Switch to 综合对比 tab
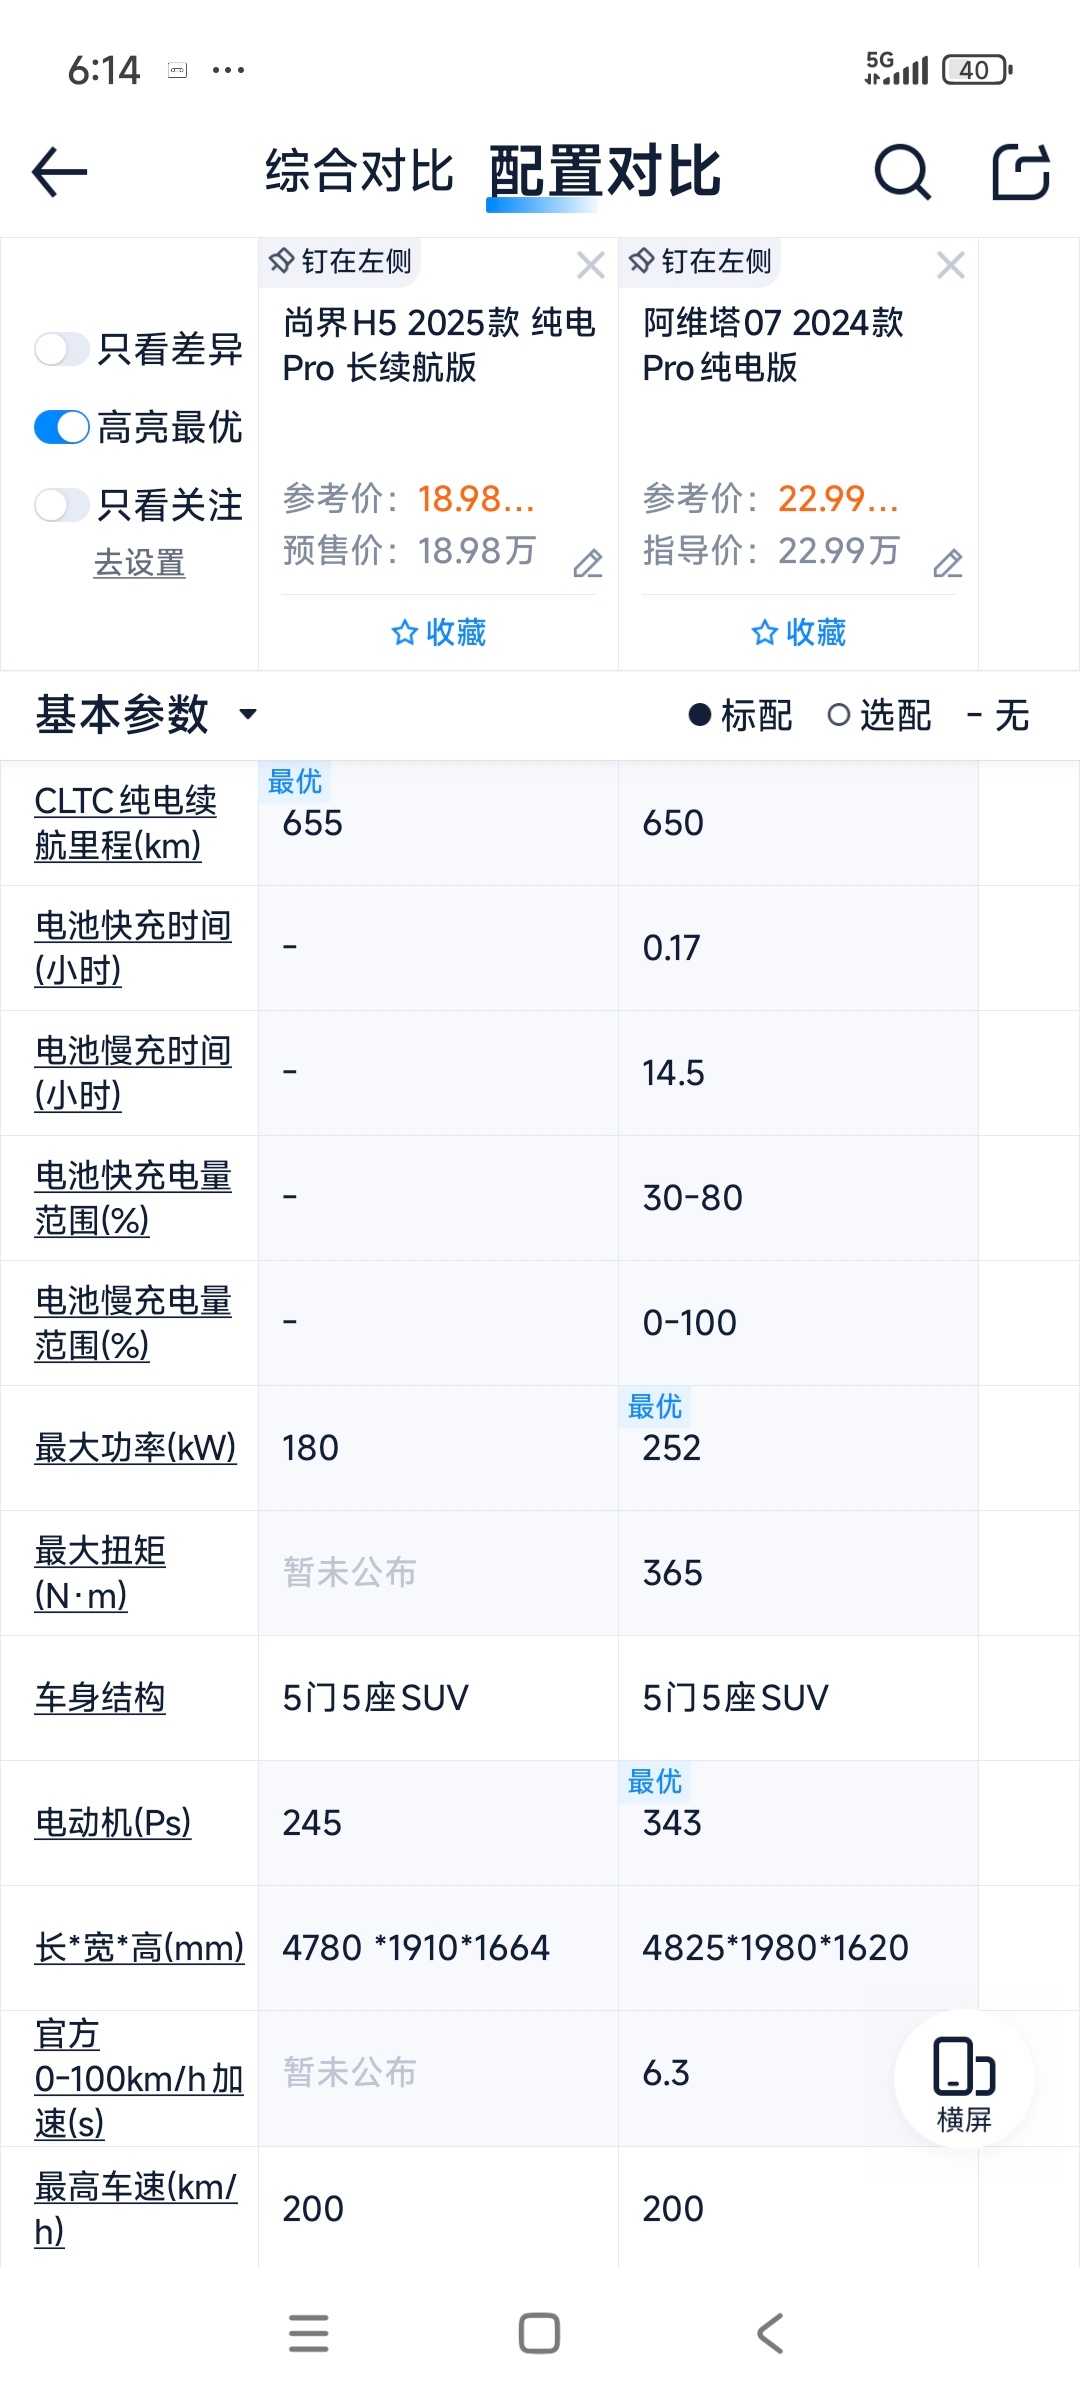 tap(360, 171)
